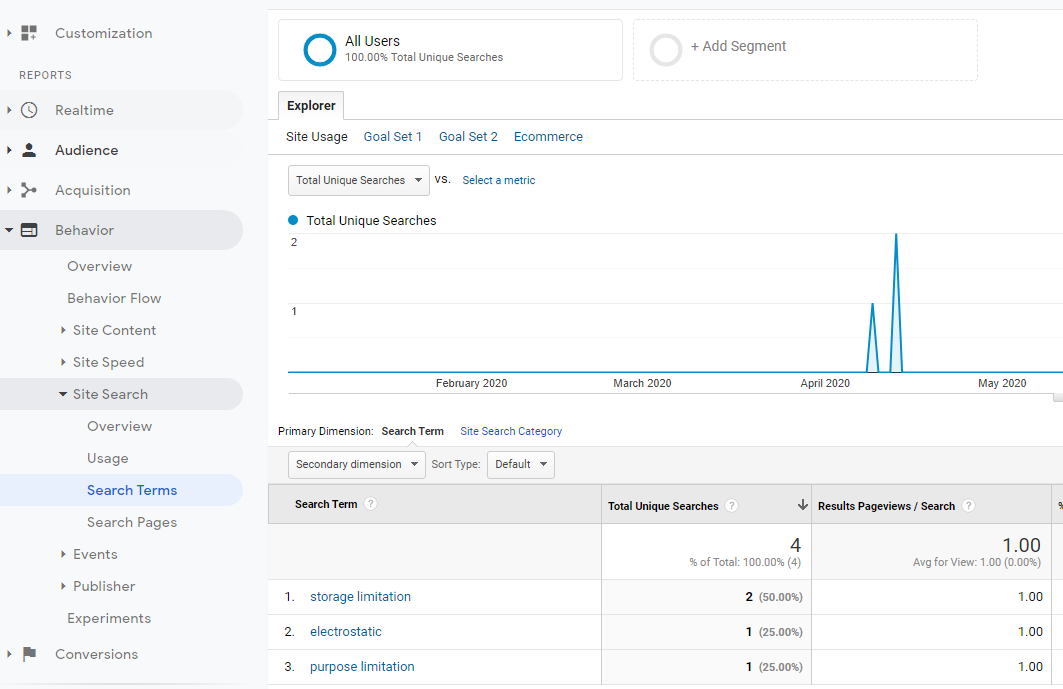
Task: Expand the Site Content submenu
Action: [x=63, y=330]
